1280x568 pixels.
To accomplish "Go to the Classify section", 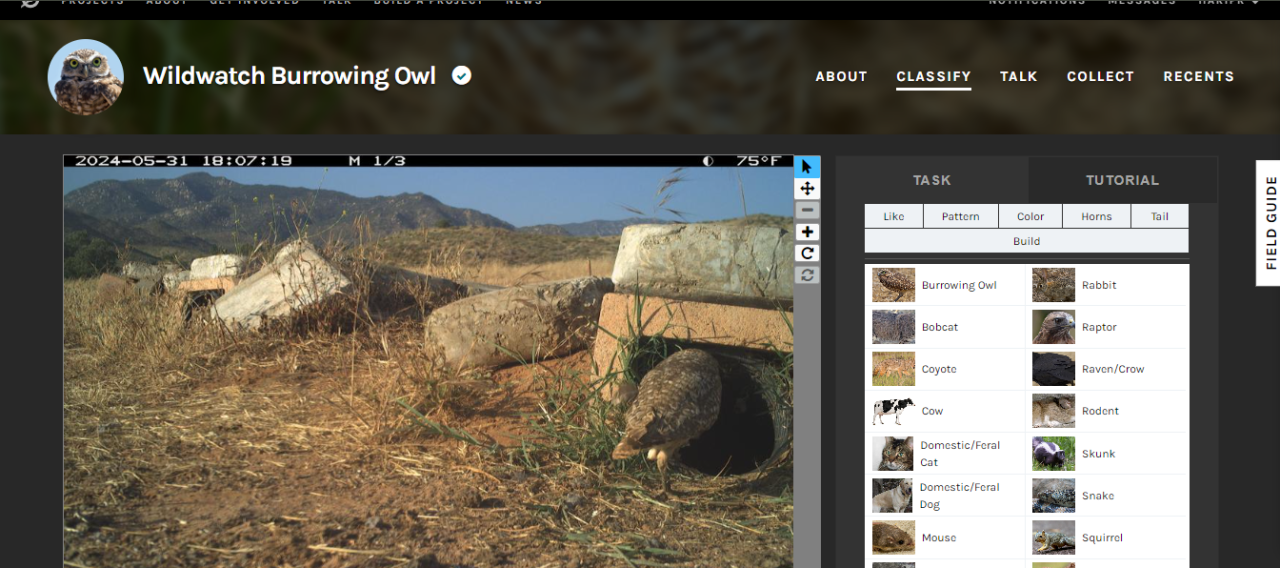I will [x=933, y=76].
